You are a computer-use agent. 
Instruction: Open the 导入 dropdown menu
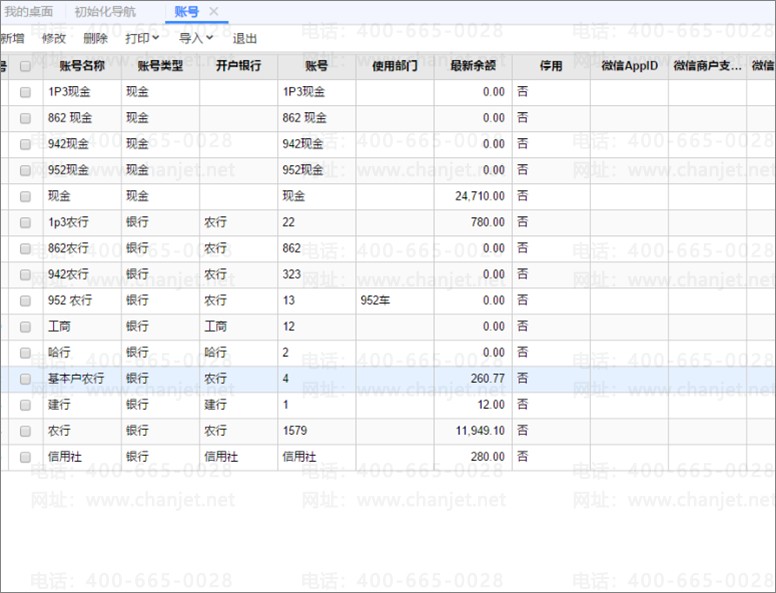click(196, 38)
